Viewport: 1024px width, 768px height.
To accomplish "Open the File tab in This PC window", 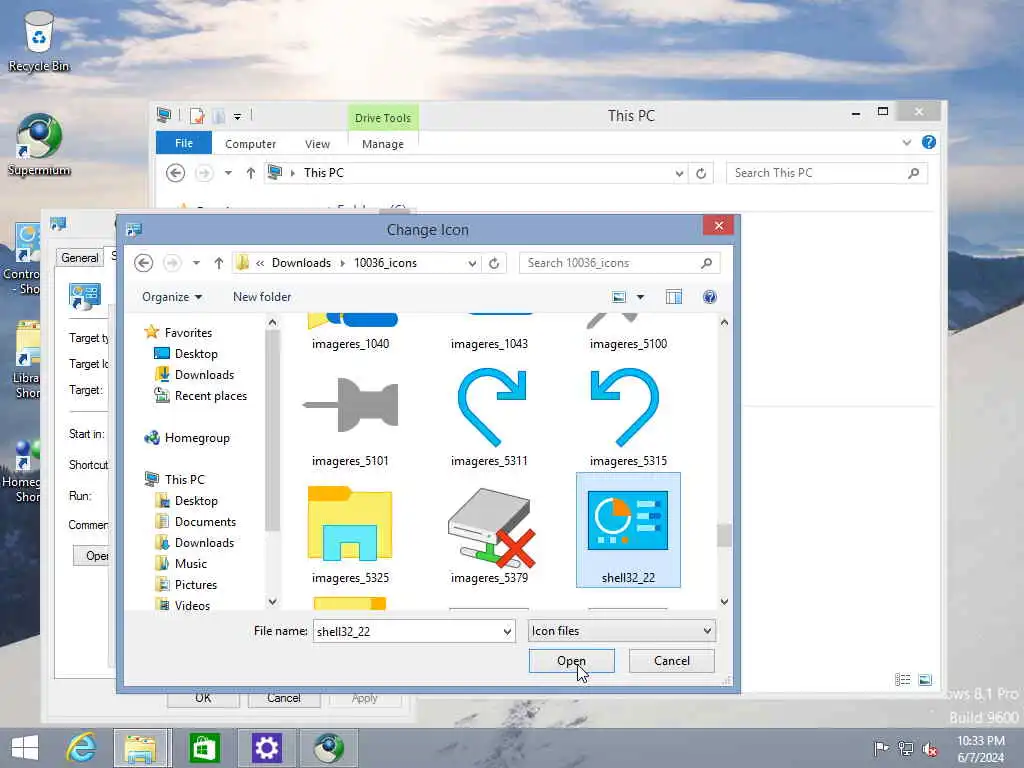I will click(184, 143).
